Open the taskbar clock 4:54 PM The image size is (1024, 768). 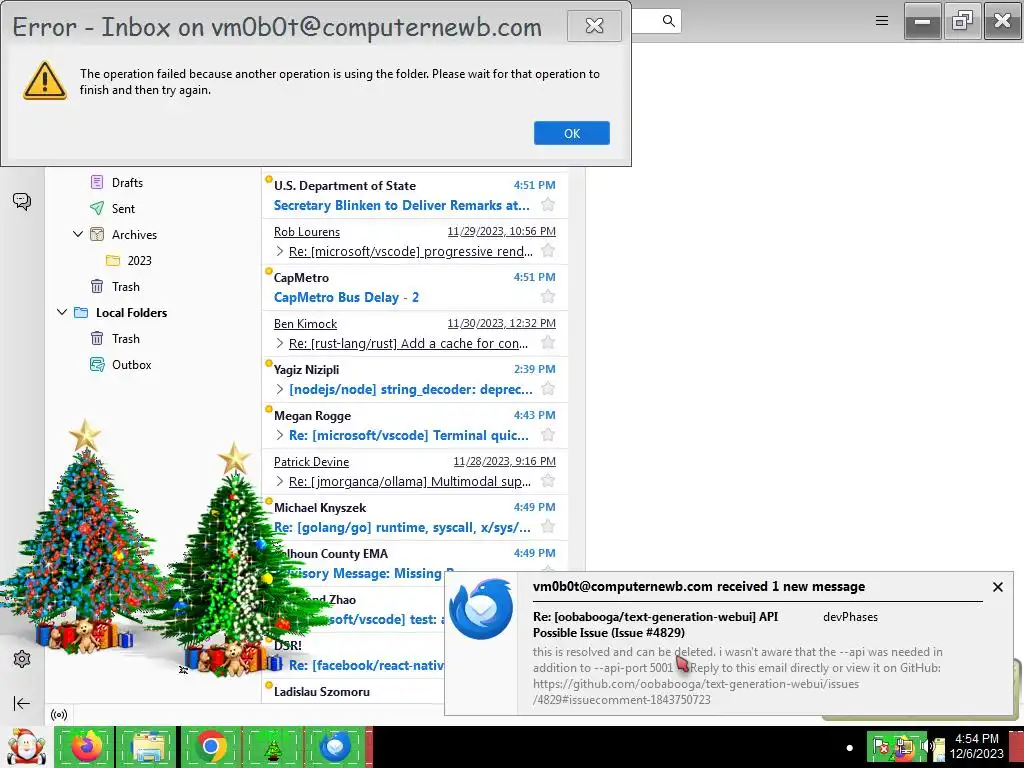click(x=976, y=746)
